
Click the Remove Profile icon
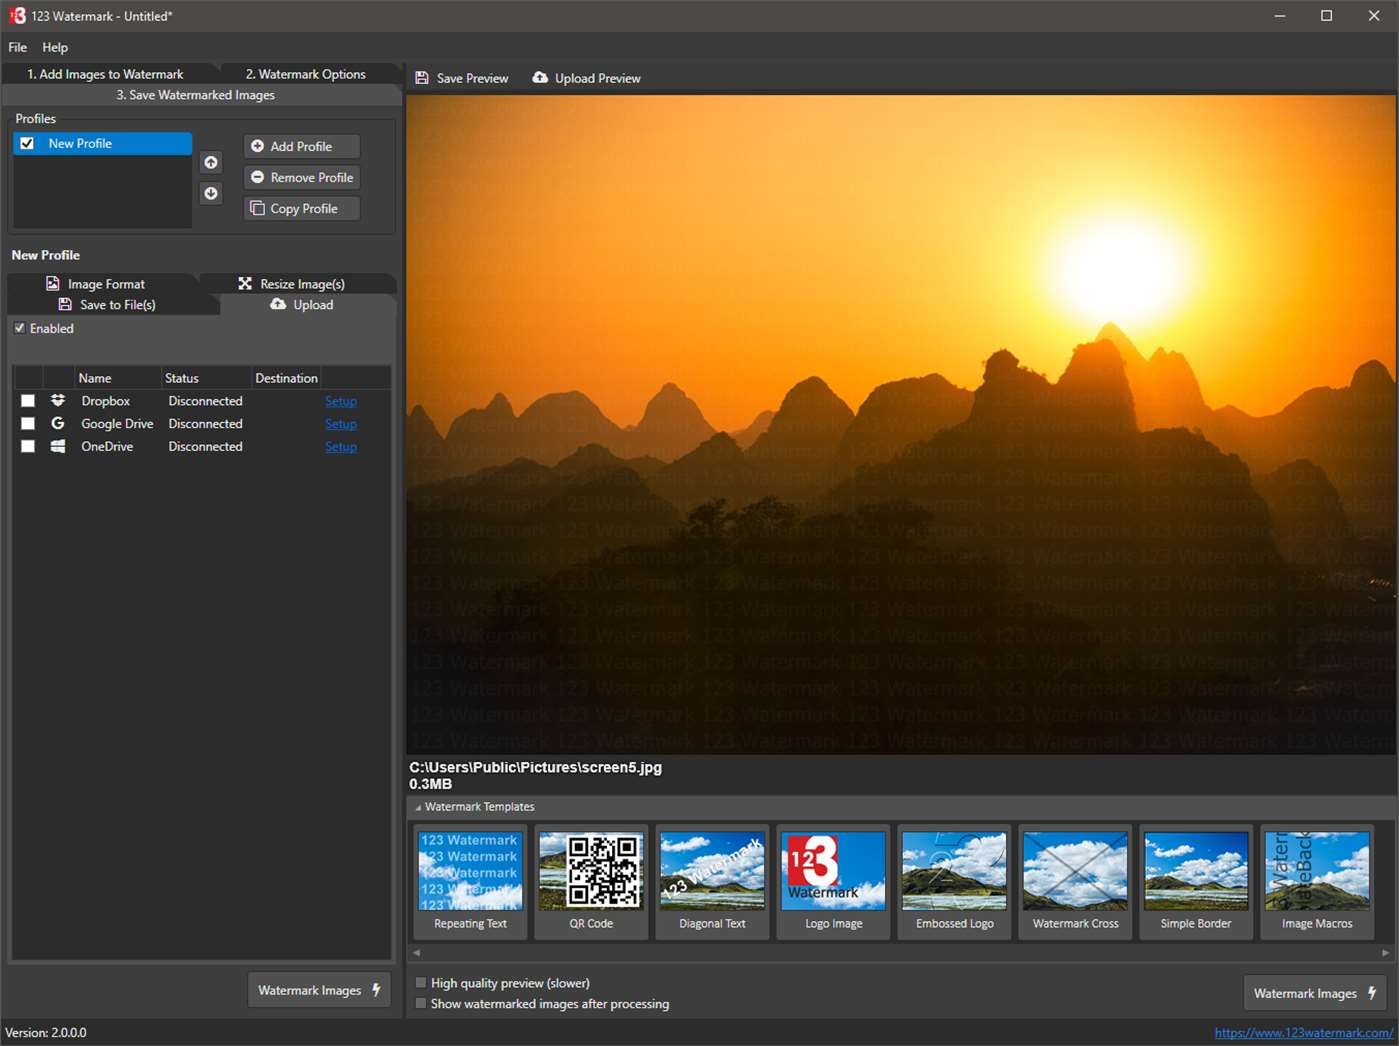(x=257, y=177)
